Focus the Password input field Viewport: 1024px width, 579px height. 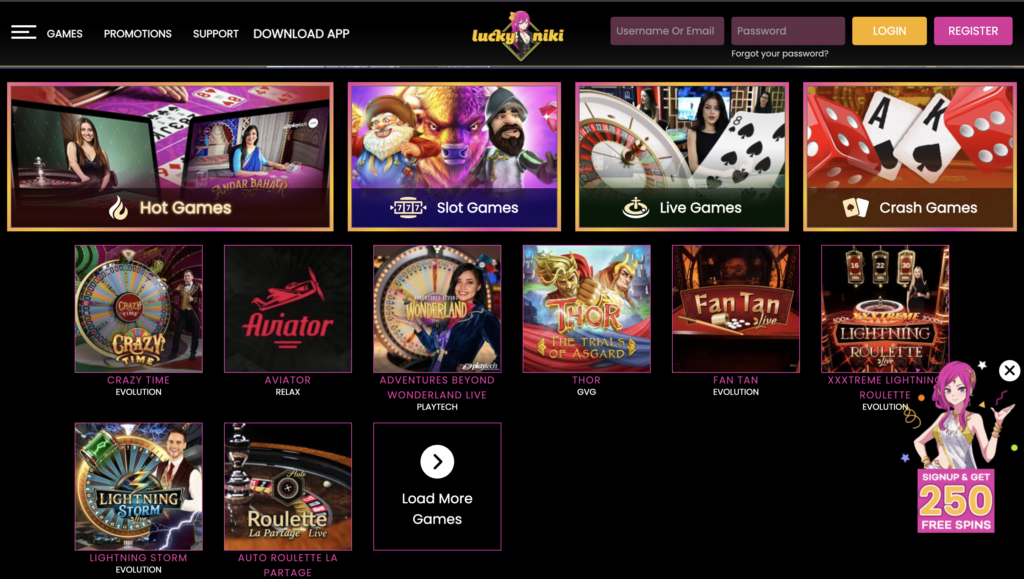[788, 31]
